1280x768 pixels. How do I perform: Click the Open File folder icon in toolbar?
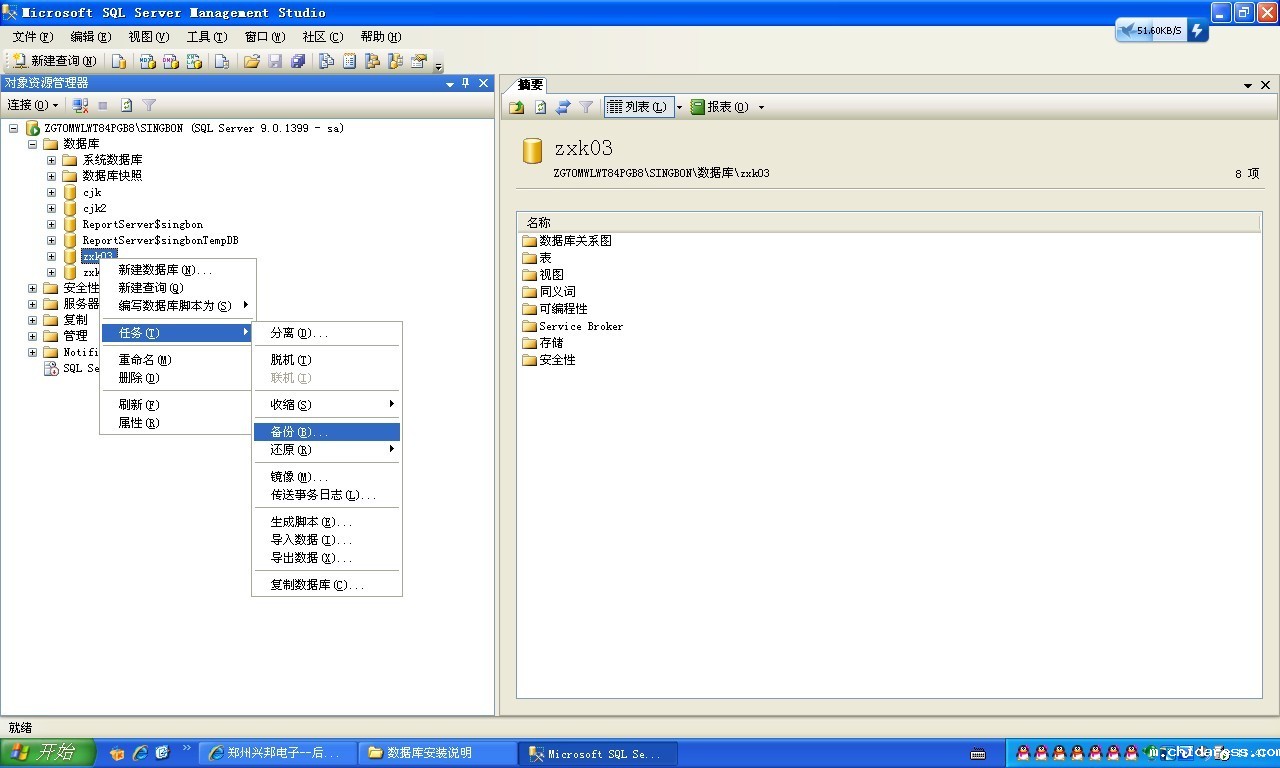coord(252,61)
